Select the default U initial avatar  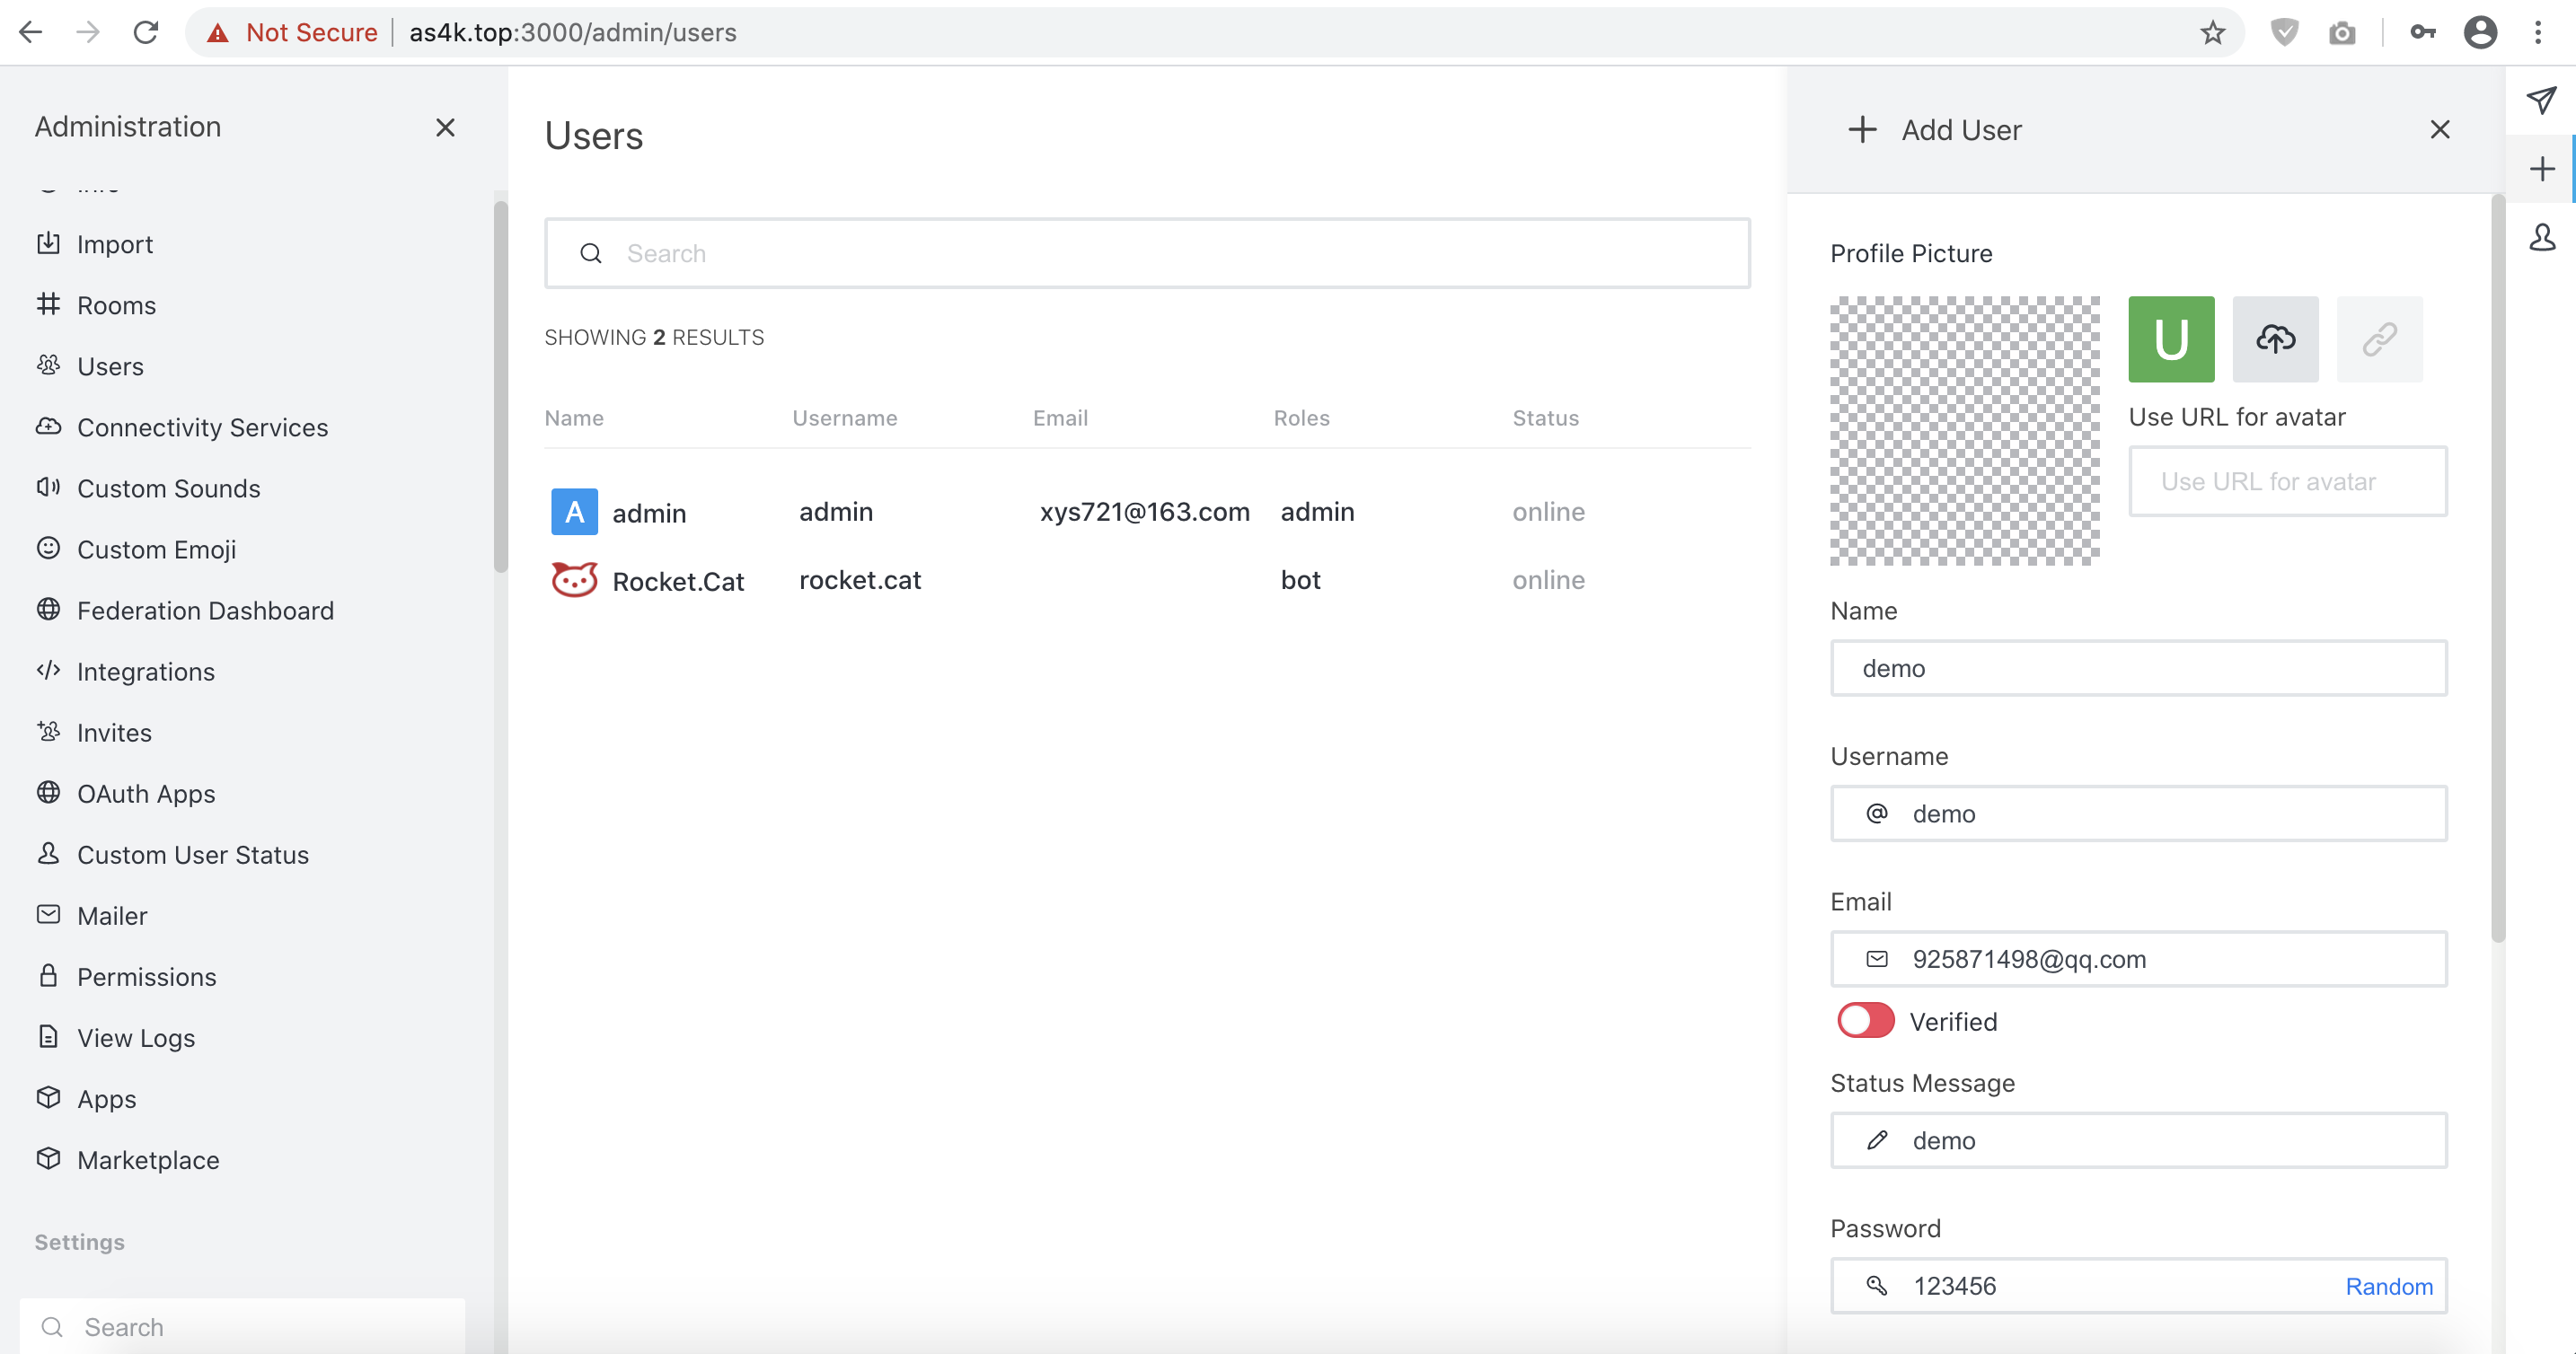2171,339
